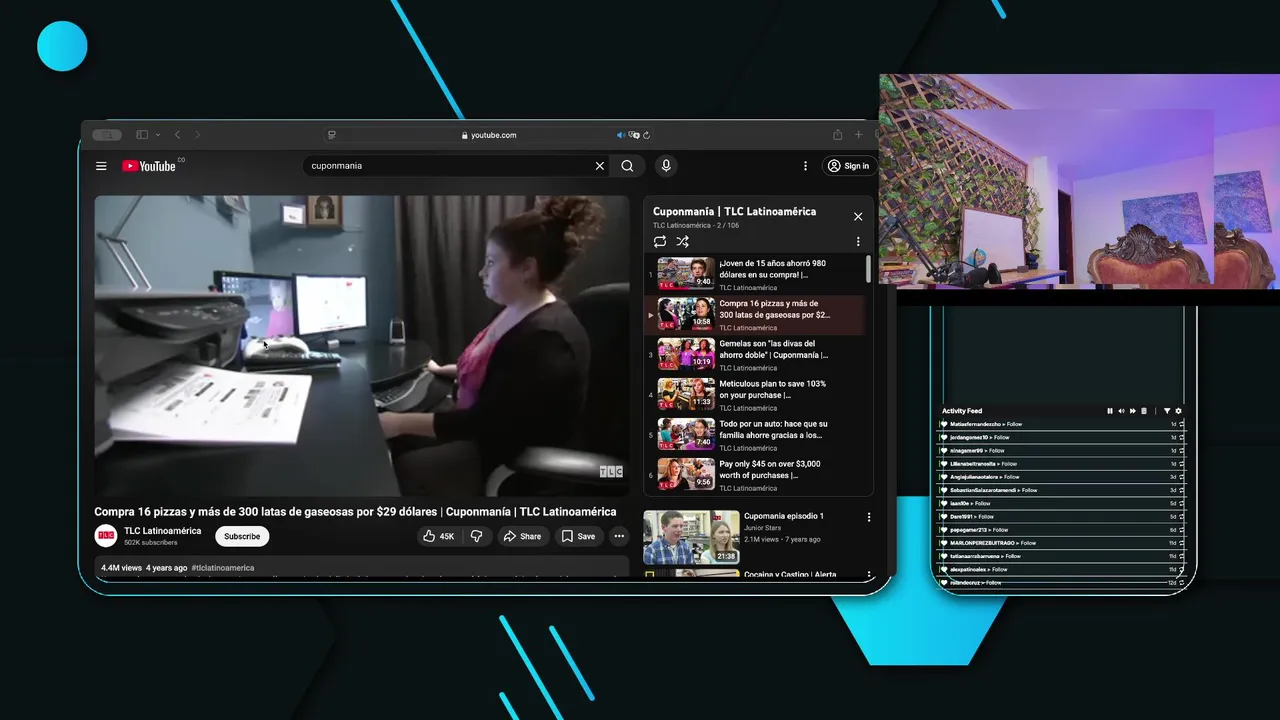Open more actions next to Save
Viewport: 1280px width, 720px height.
pos(619,536)
